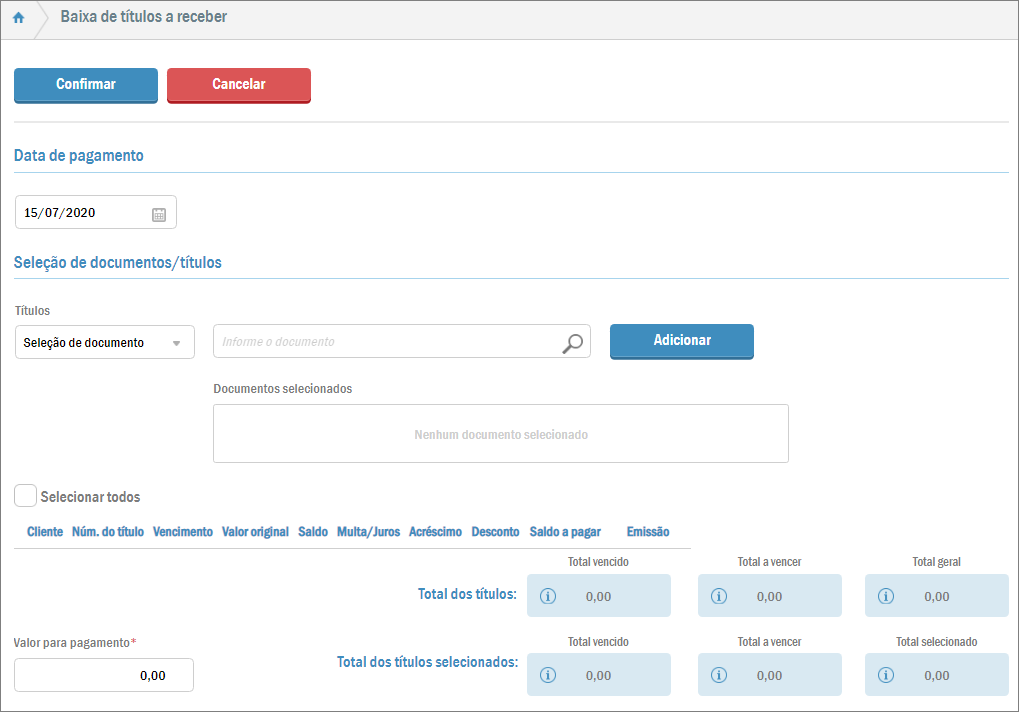Image resolution: width=1019 pixels, height=712 pixels.
Task: Click info icon for selected Total vencido
Action: 547,675
